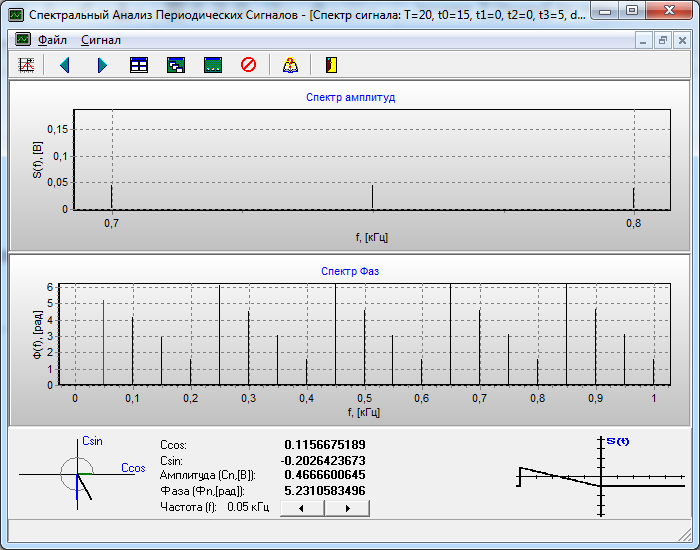This screenshot has height=550, width=700.
Task: Decrease frequency with the left stepper arrow
Action: point(302,508)
